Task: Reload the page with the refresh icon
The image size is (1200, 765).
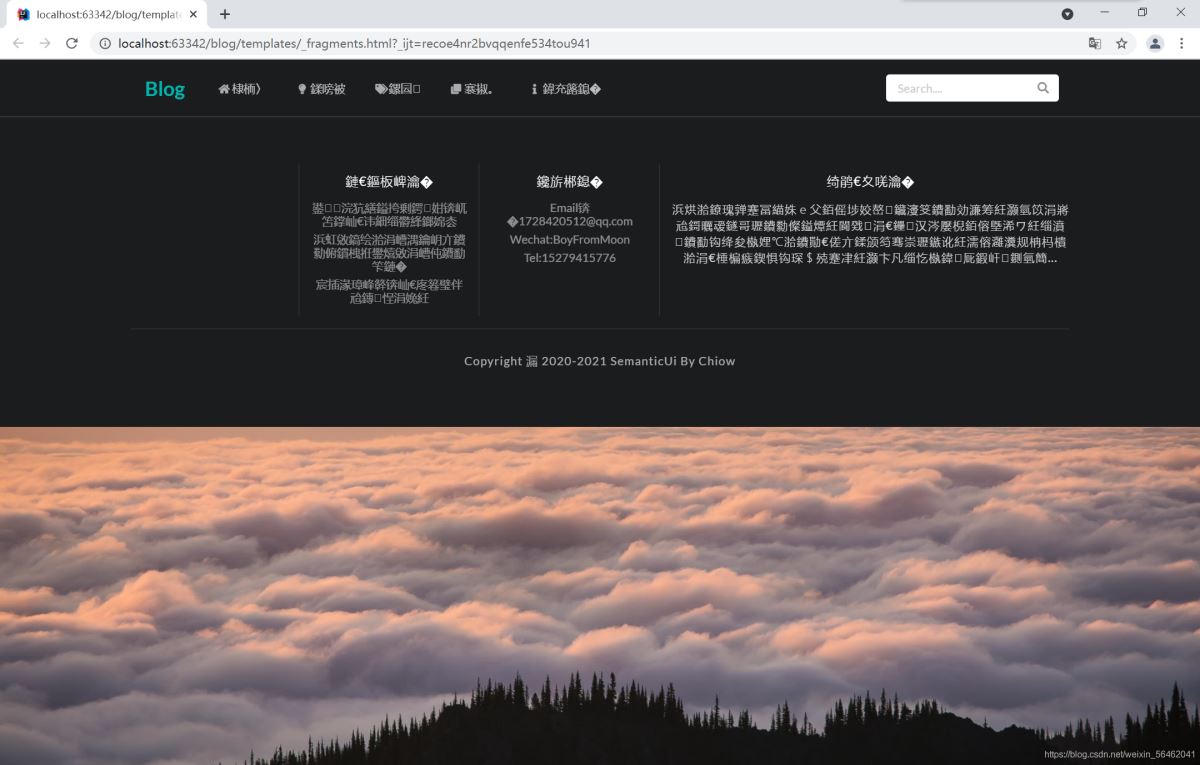Action: point(71,43)
